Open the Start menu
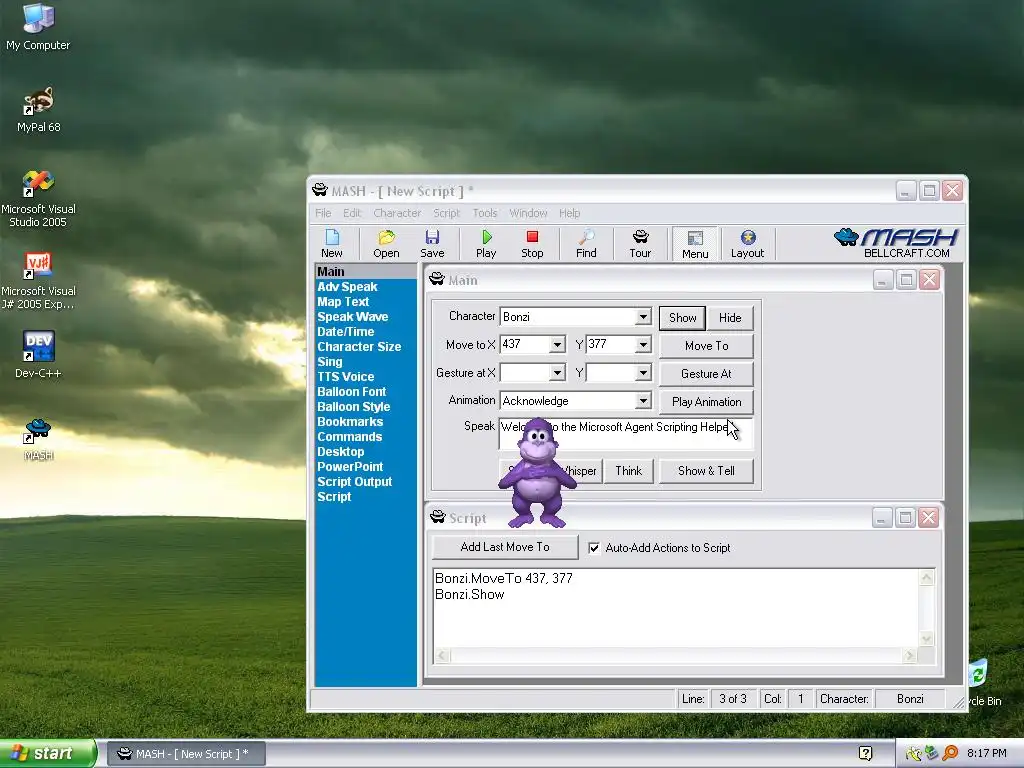1024x768 pixels. 47,753
